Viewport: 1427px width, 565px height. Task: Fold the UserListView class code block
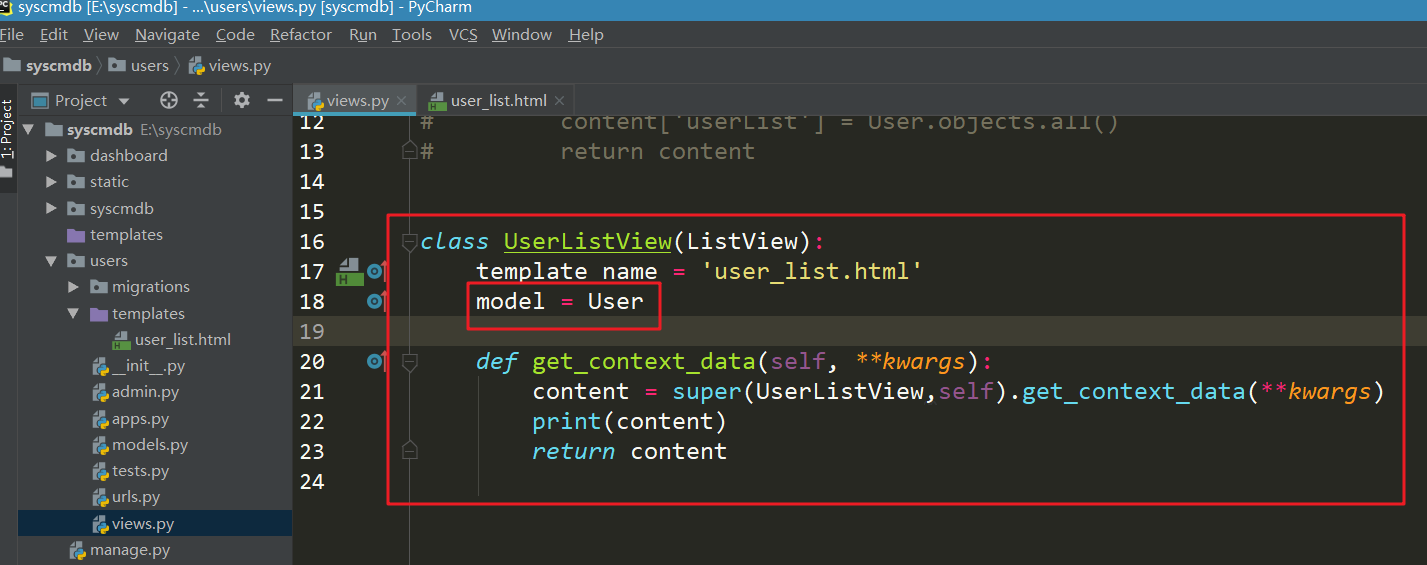pos(408,241)
